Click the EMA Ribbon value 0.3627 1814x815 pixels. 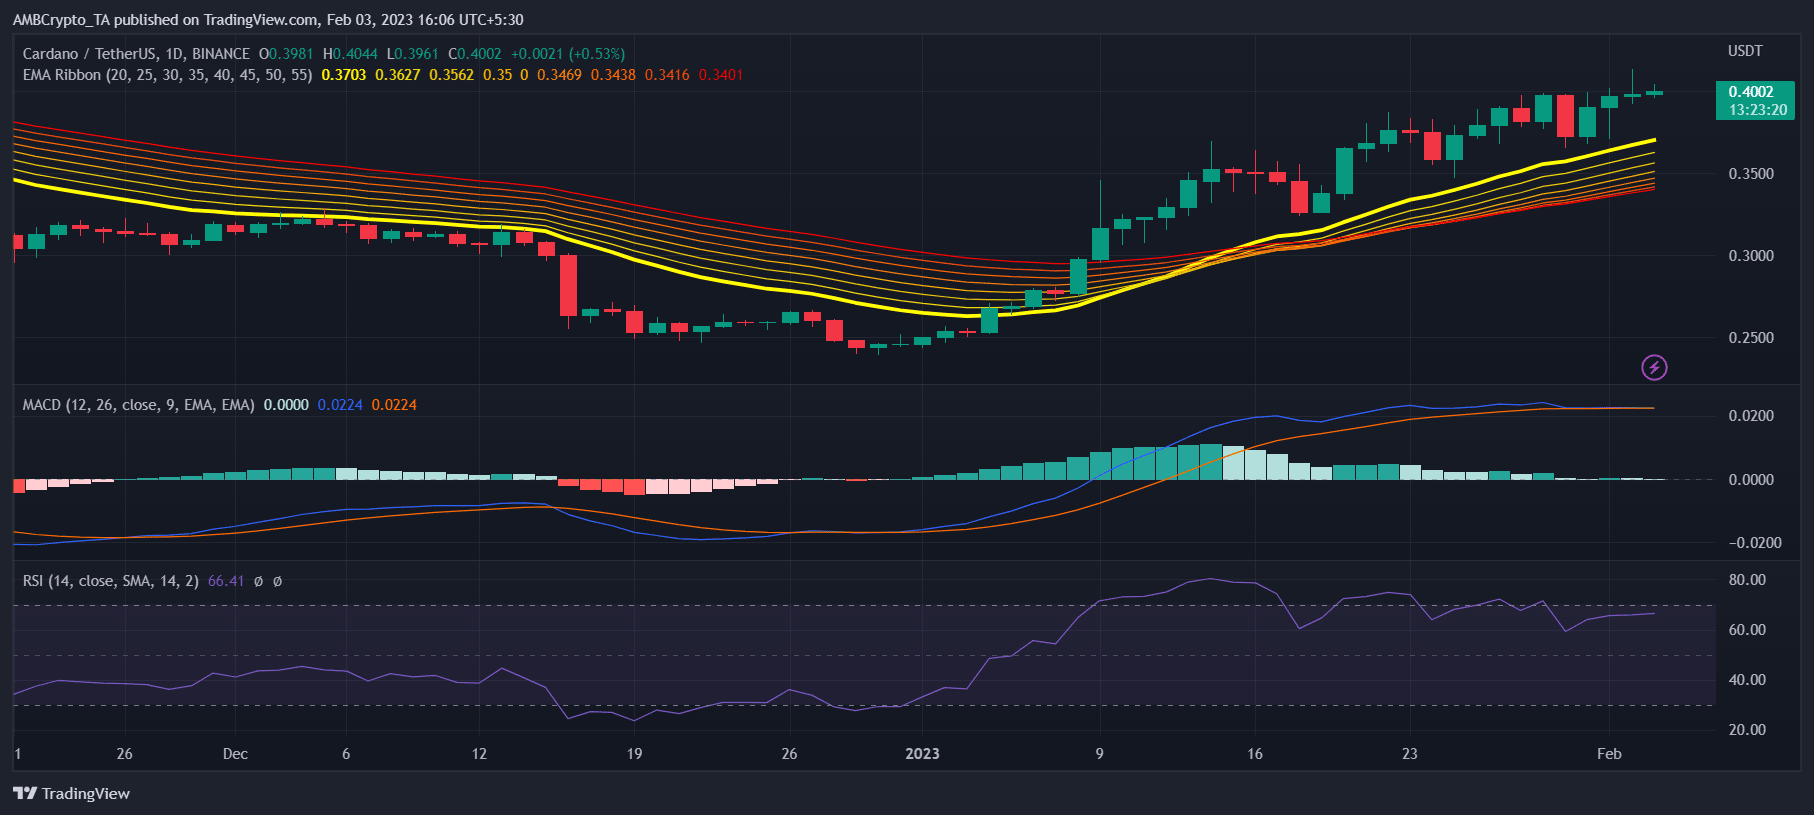point(398,75)
